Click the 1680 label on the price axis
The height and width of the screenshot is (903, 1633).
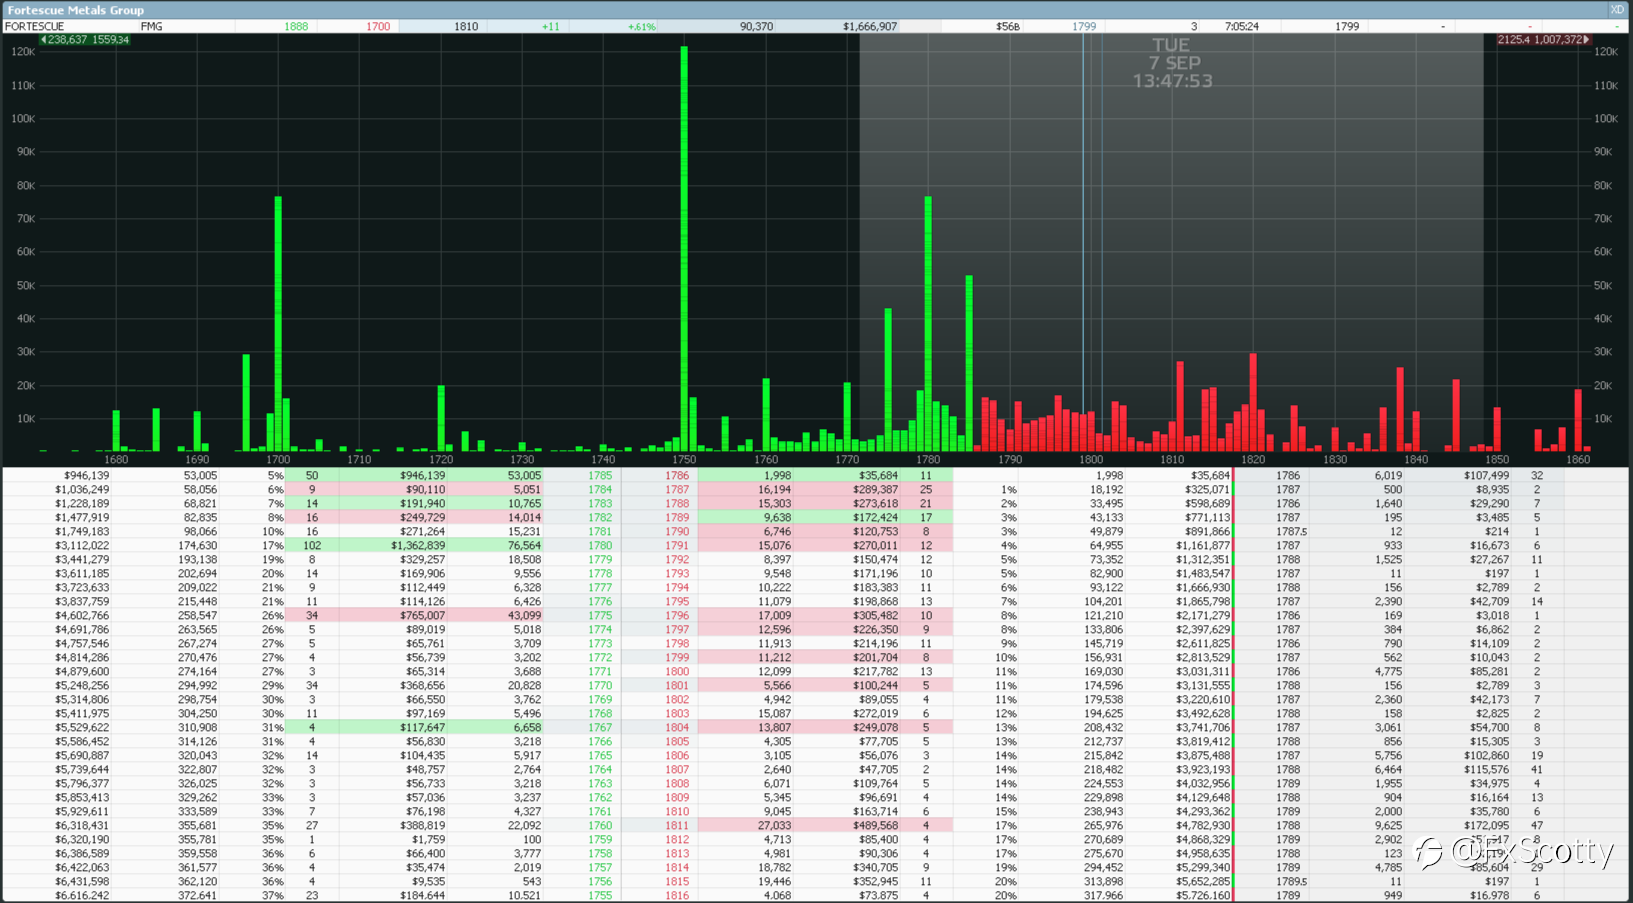(116, 460)
